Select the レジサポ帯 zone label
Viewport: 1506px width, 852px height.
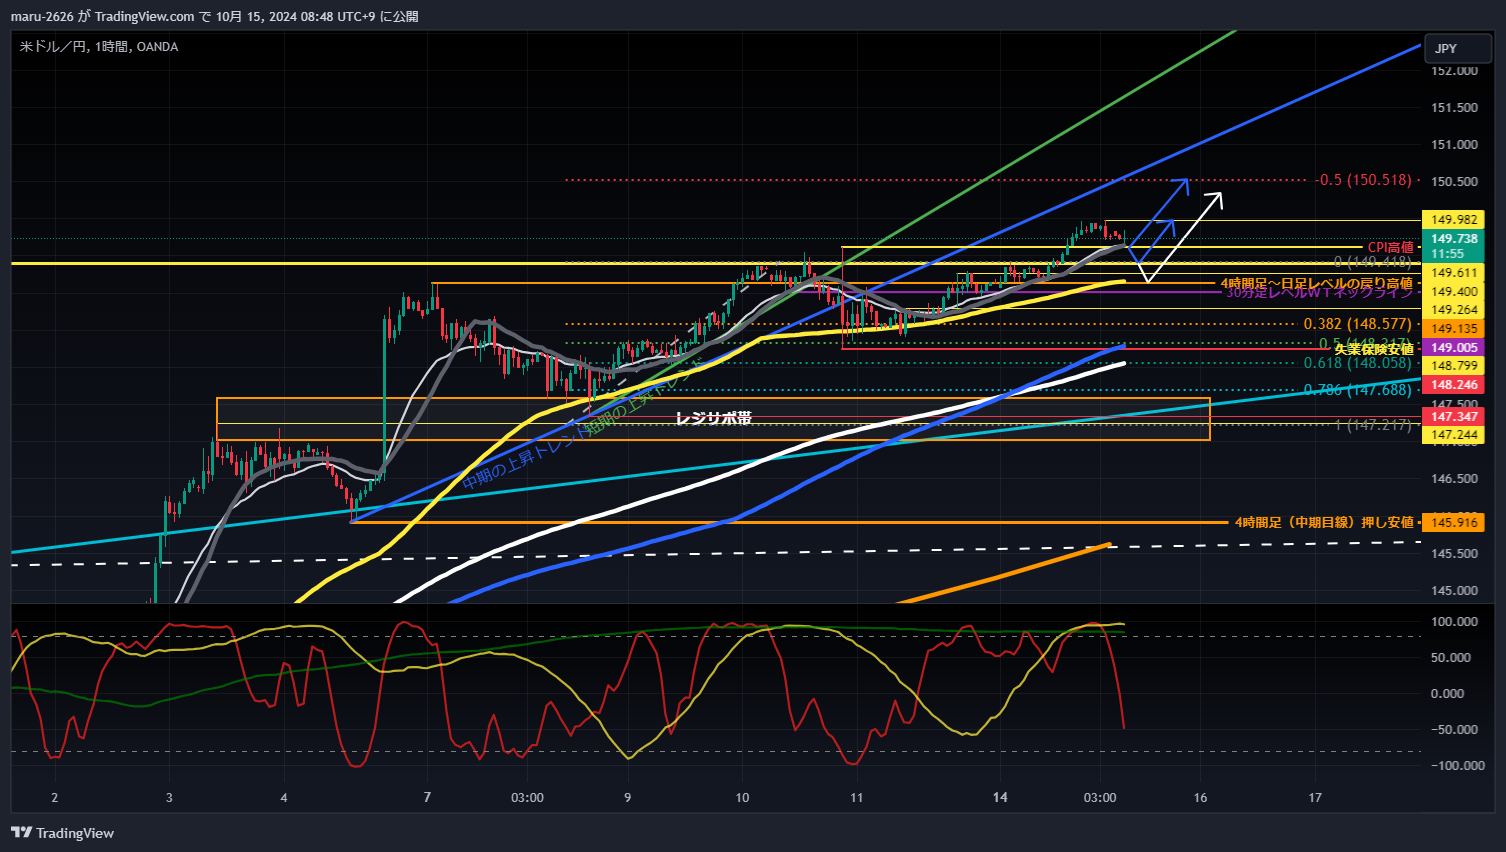[x=713, y=418]
